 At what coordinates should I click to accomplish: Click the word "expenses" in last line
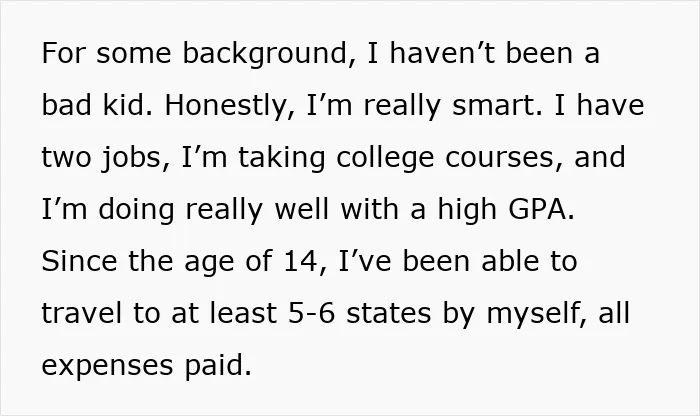click(x=107, y=366)
